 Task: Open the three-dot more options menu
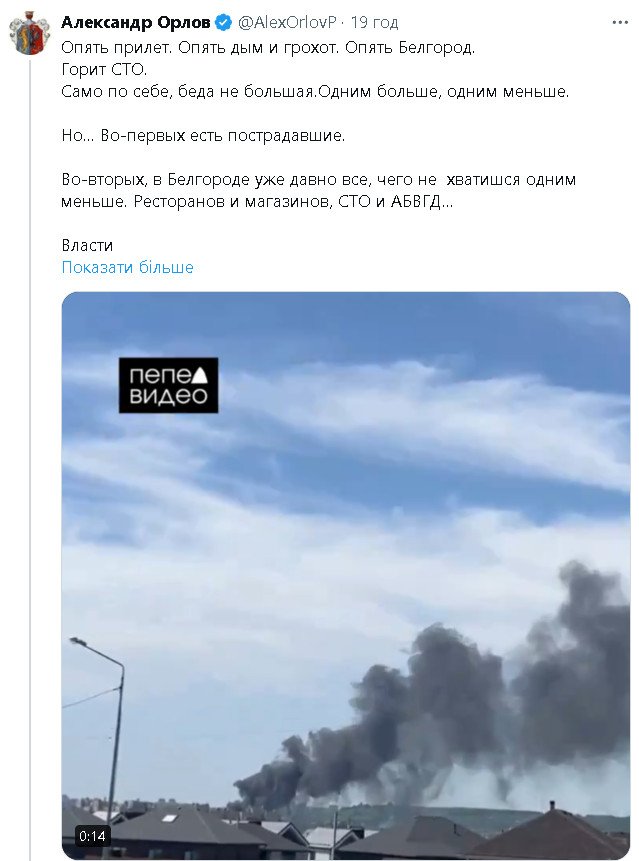(x=620, y=23)
